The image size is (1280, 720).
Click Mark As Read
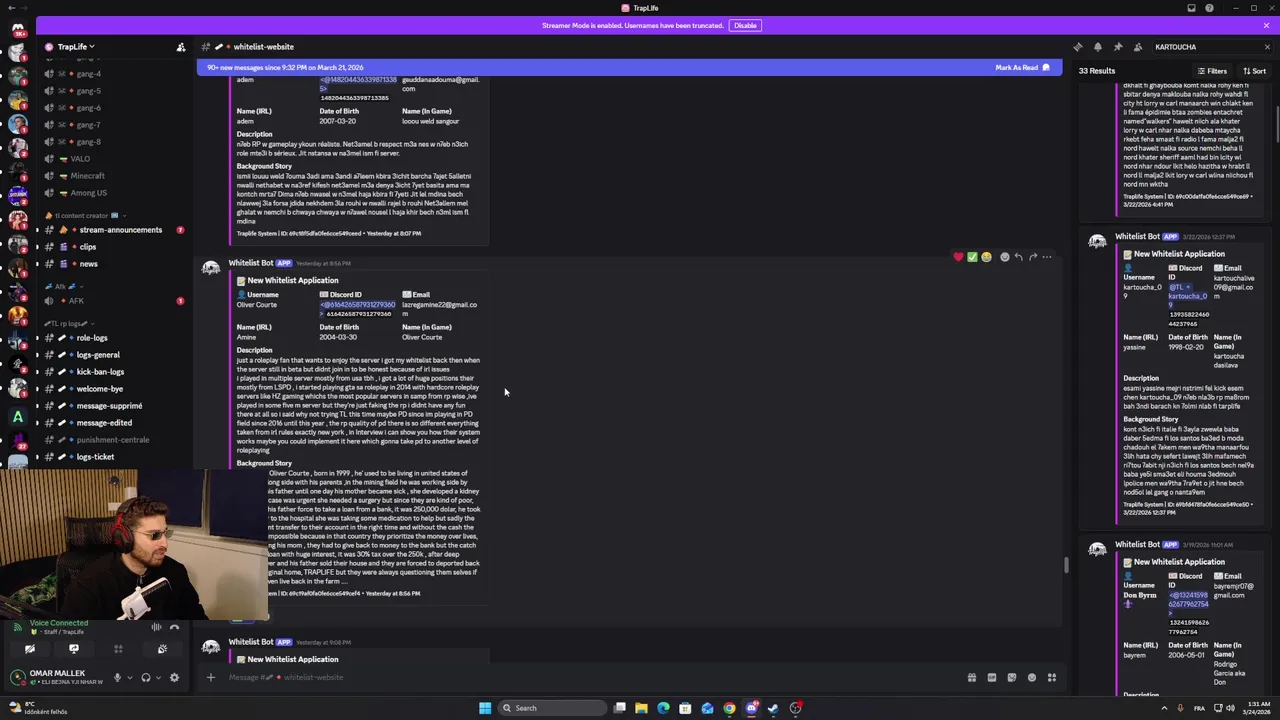1022,68
